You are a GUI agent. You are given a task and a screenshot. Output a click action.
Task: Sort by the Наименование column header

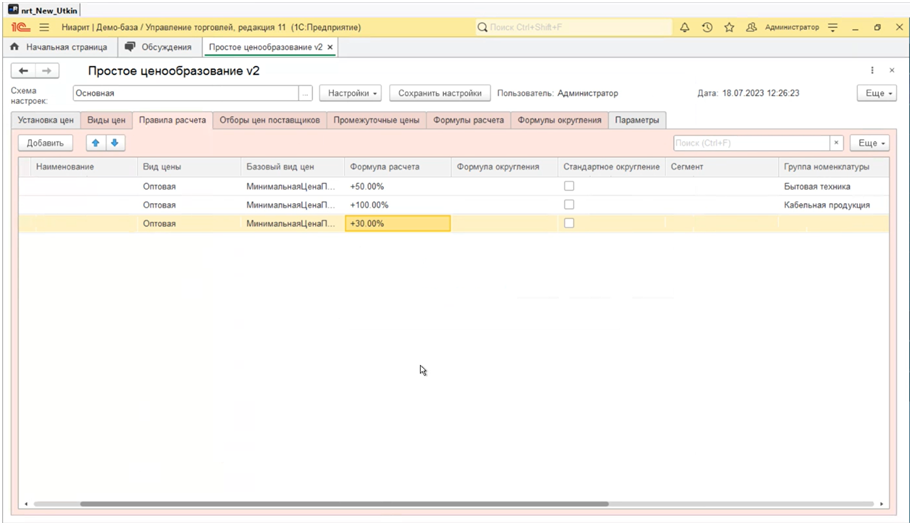[84, 167]
